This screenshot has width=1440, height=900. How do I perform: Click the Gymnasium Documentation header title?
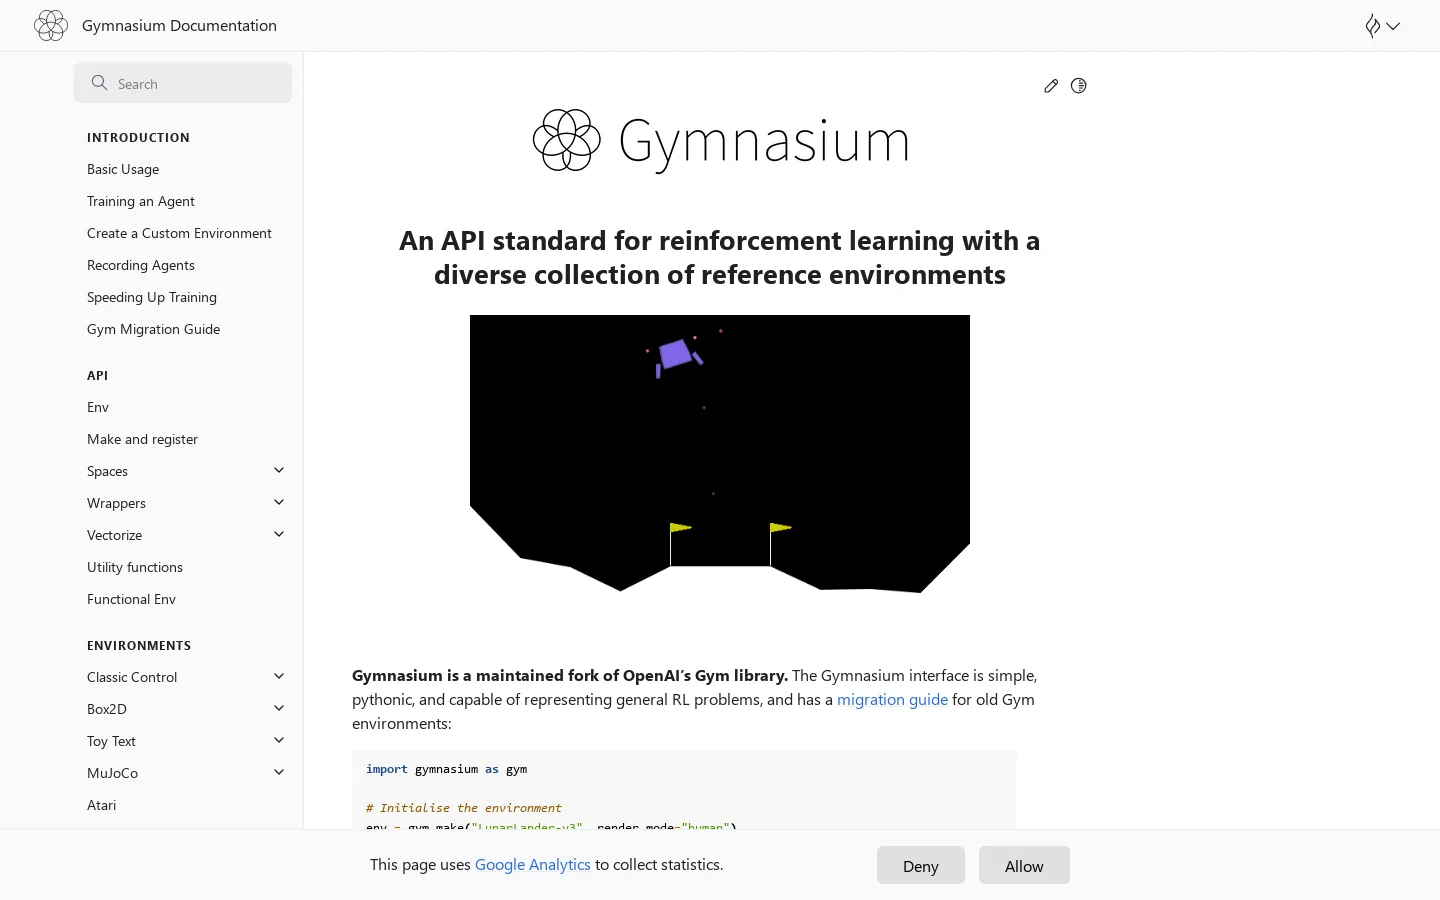[x=179, y=25]
